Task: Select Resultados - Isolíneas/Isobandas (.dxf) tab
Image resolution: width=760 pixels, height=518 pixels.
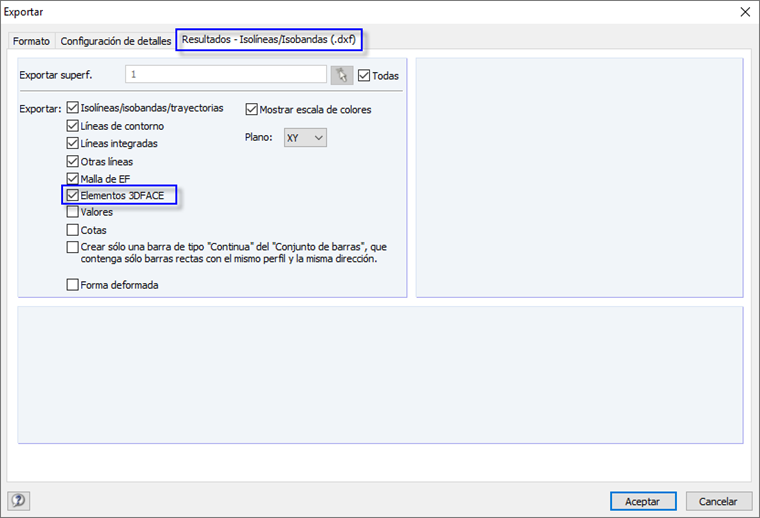Action: [x=269, y=39]
